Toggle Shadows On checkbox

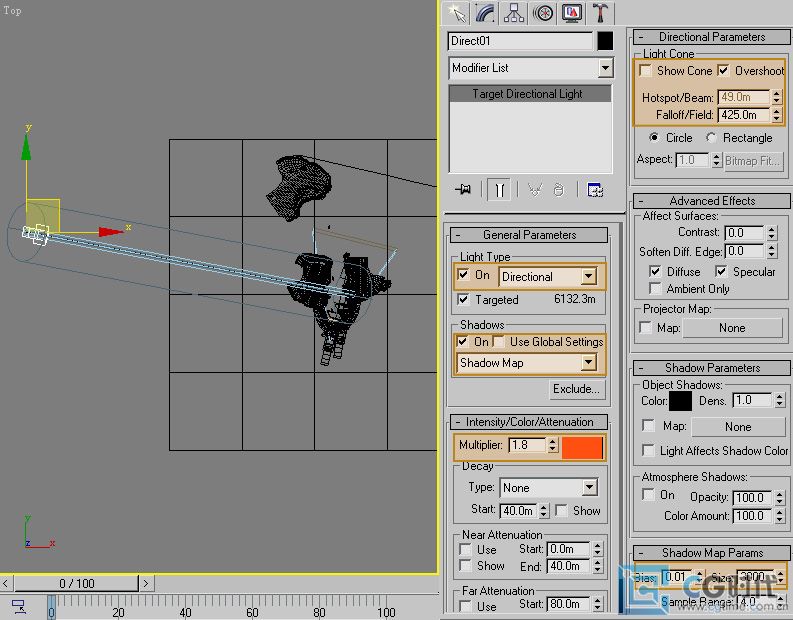[462, 342]
